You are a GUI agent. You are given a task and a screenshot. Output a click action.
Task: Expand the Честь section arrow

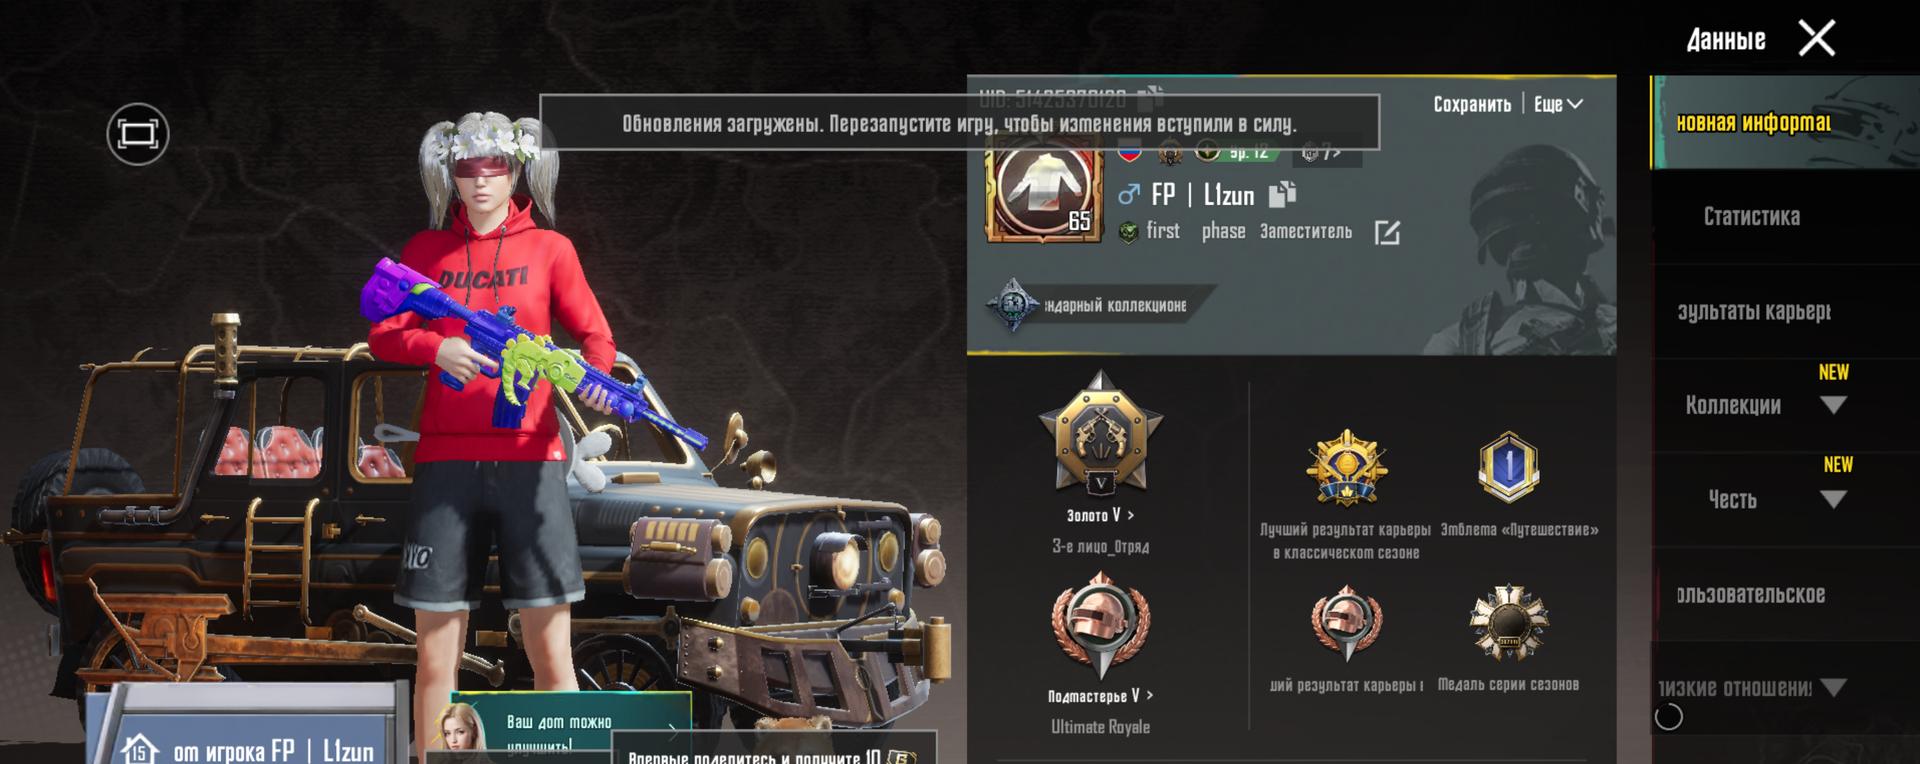pos(1833,499)
